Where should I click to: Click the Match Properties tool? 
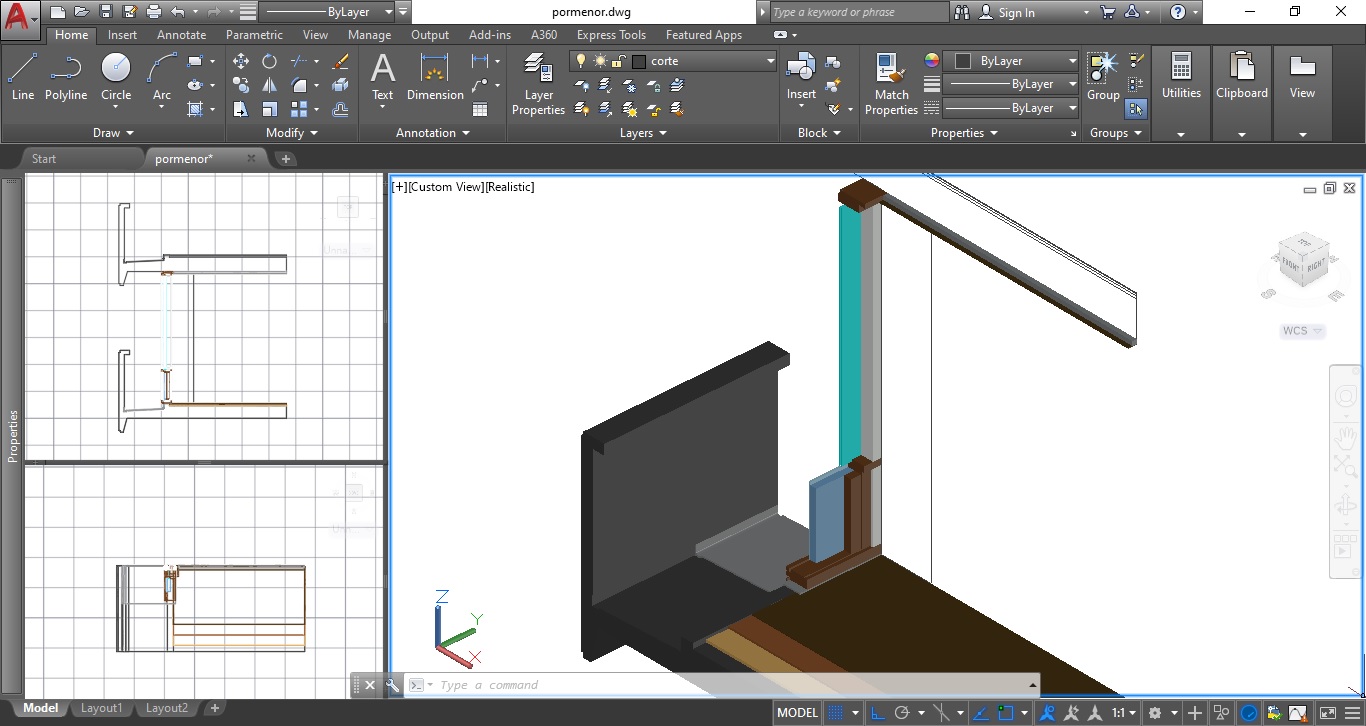pos(891,85)
